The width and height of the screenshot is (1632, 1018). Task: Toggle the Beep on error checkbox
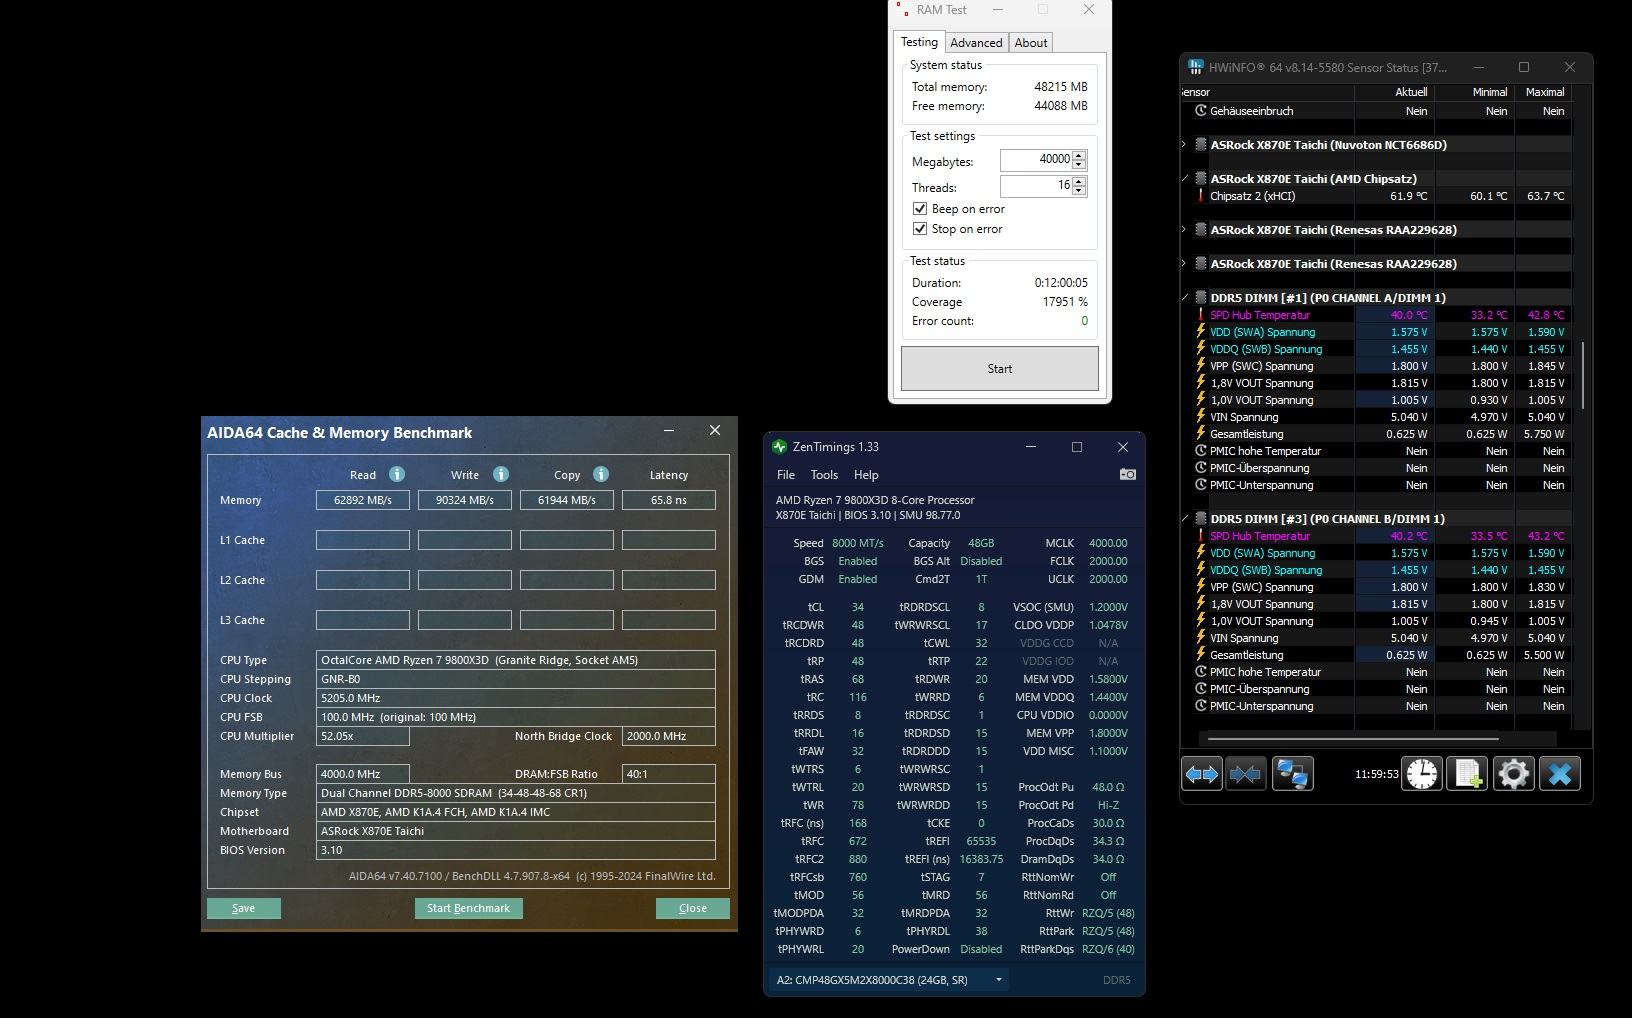(920, 209)
